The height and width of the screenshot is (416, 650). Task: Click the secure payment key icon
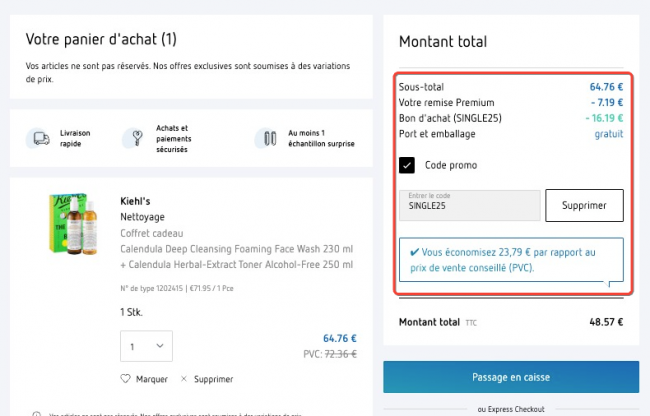[x=137, y=138]
